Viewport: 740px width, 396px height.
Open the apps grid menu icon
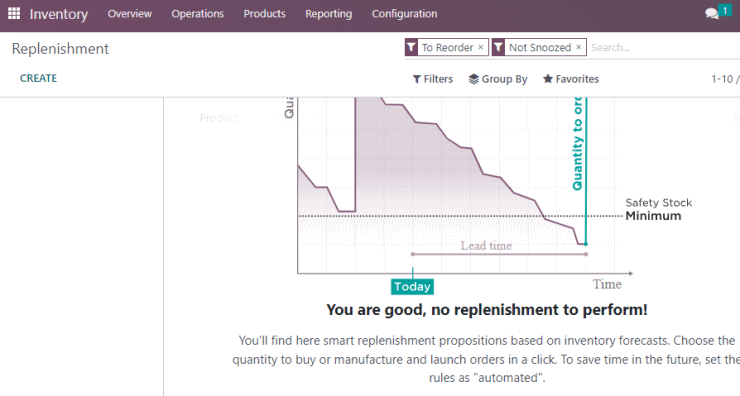tap(14, 14)
